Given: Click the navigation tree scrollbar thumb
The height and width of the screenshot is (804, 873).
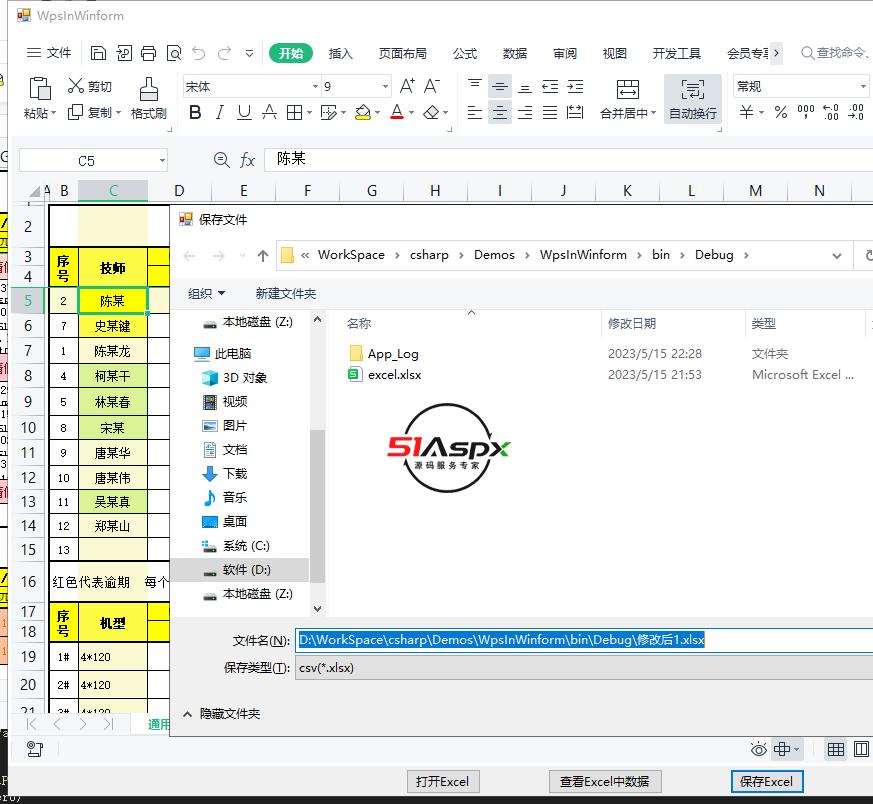Looking at the screenshot, I should pos(317,506).
